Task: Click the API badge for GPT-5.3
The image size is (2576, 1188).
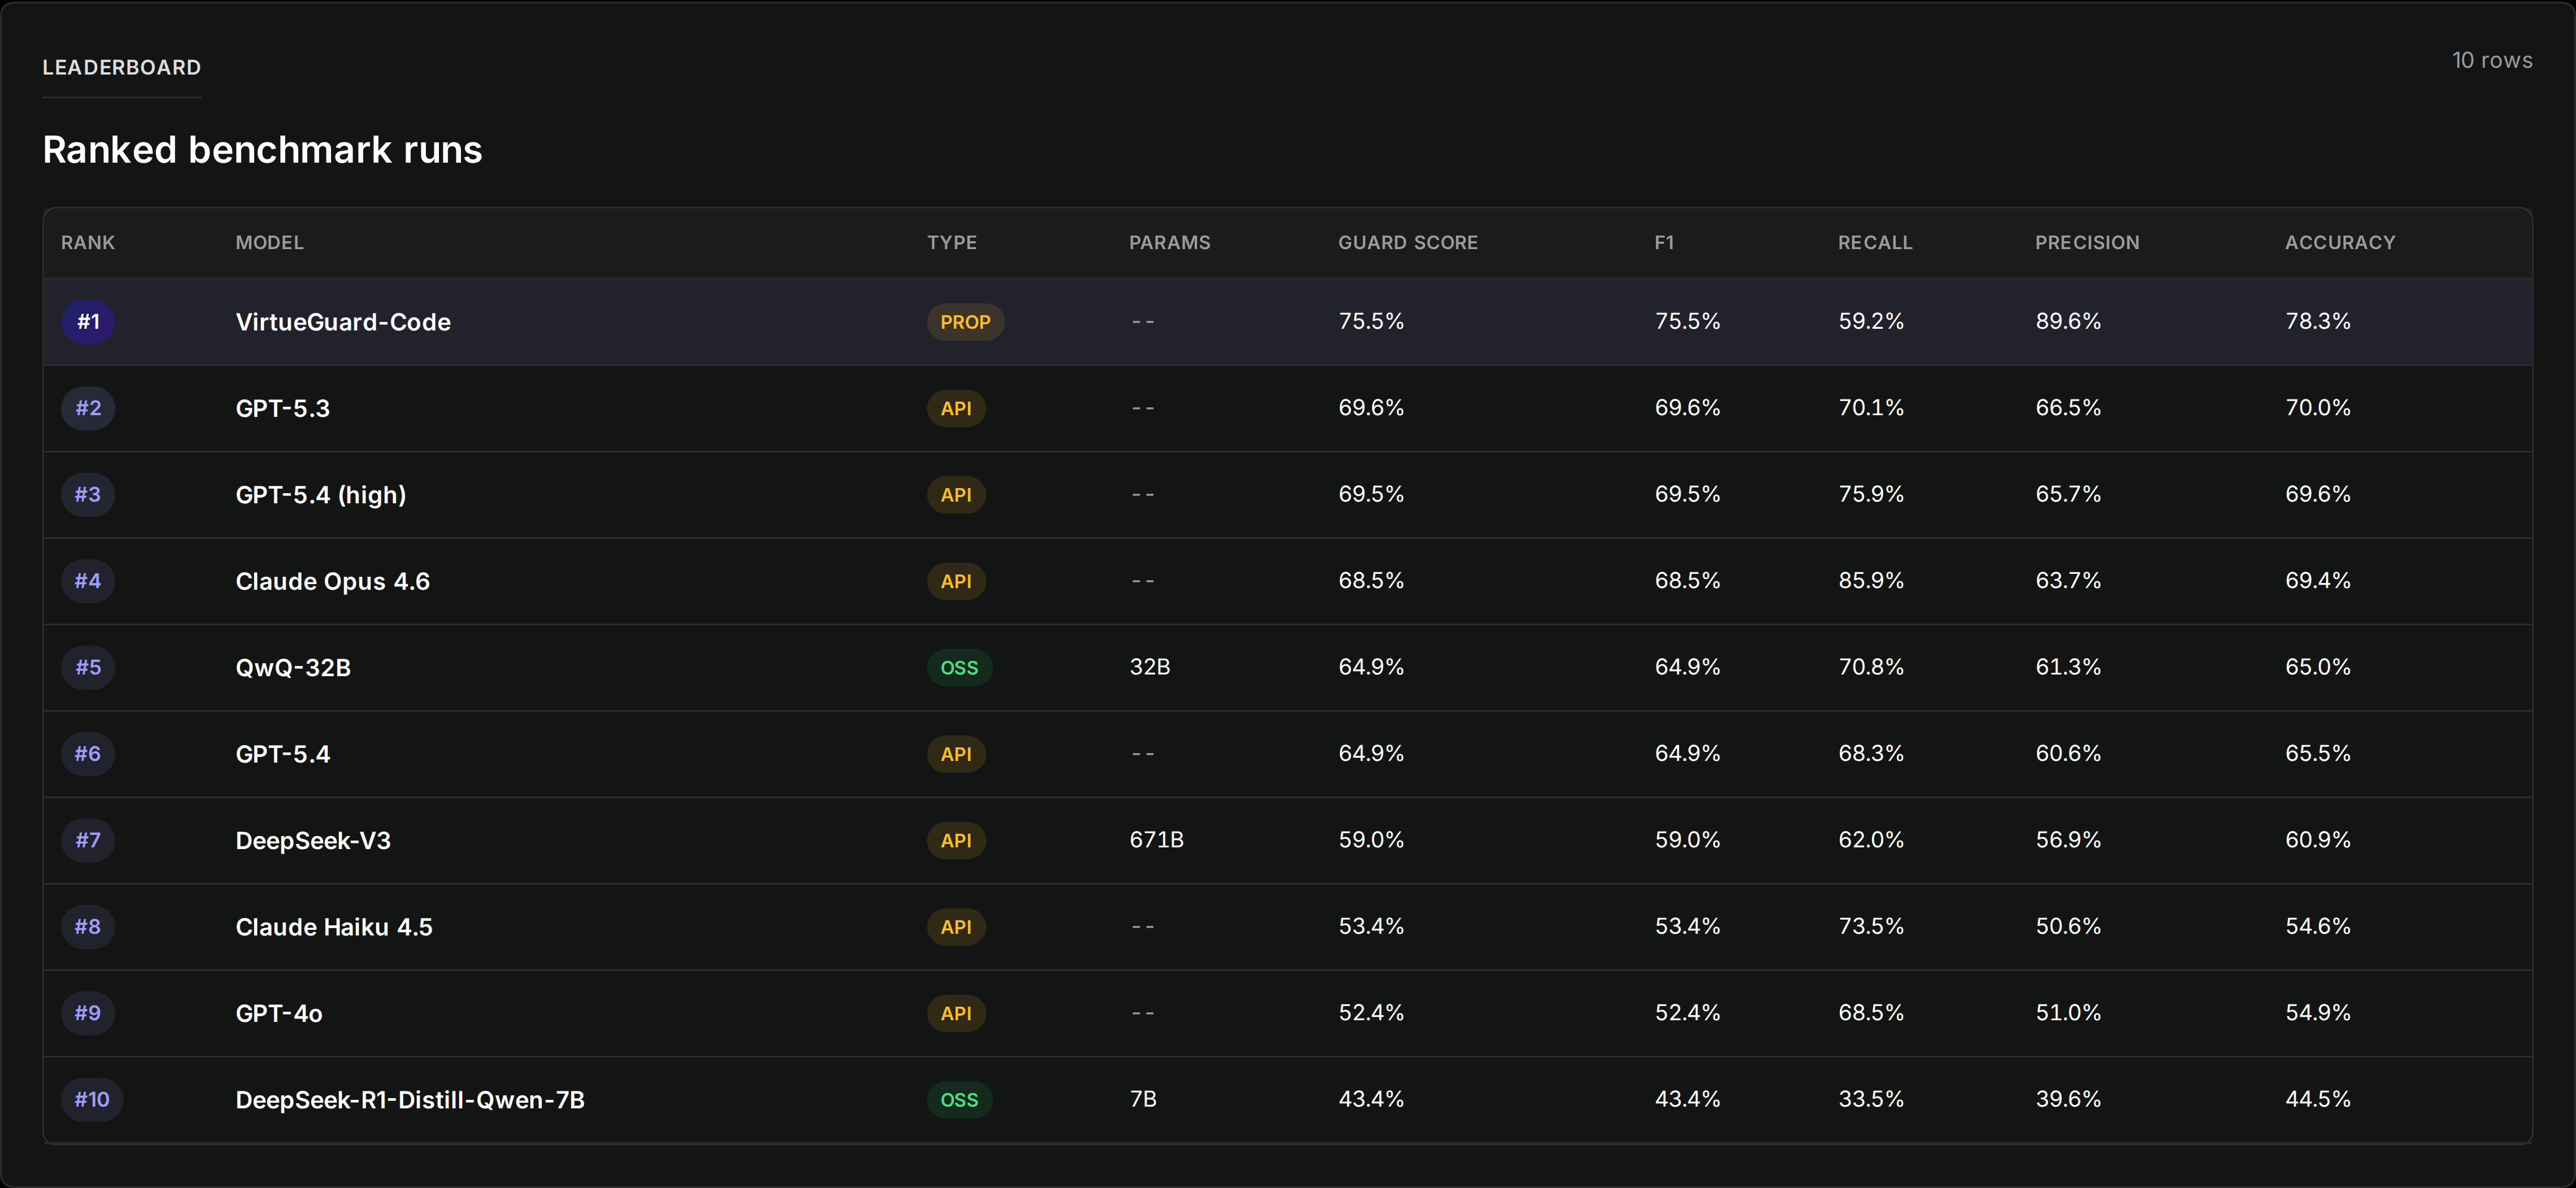Action: tap(955, 408)
